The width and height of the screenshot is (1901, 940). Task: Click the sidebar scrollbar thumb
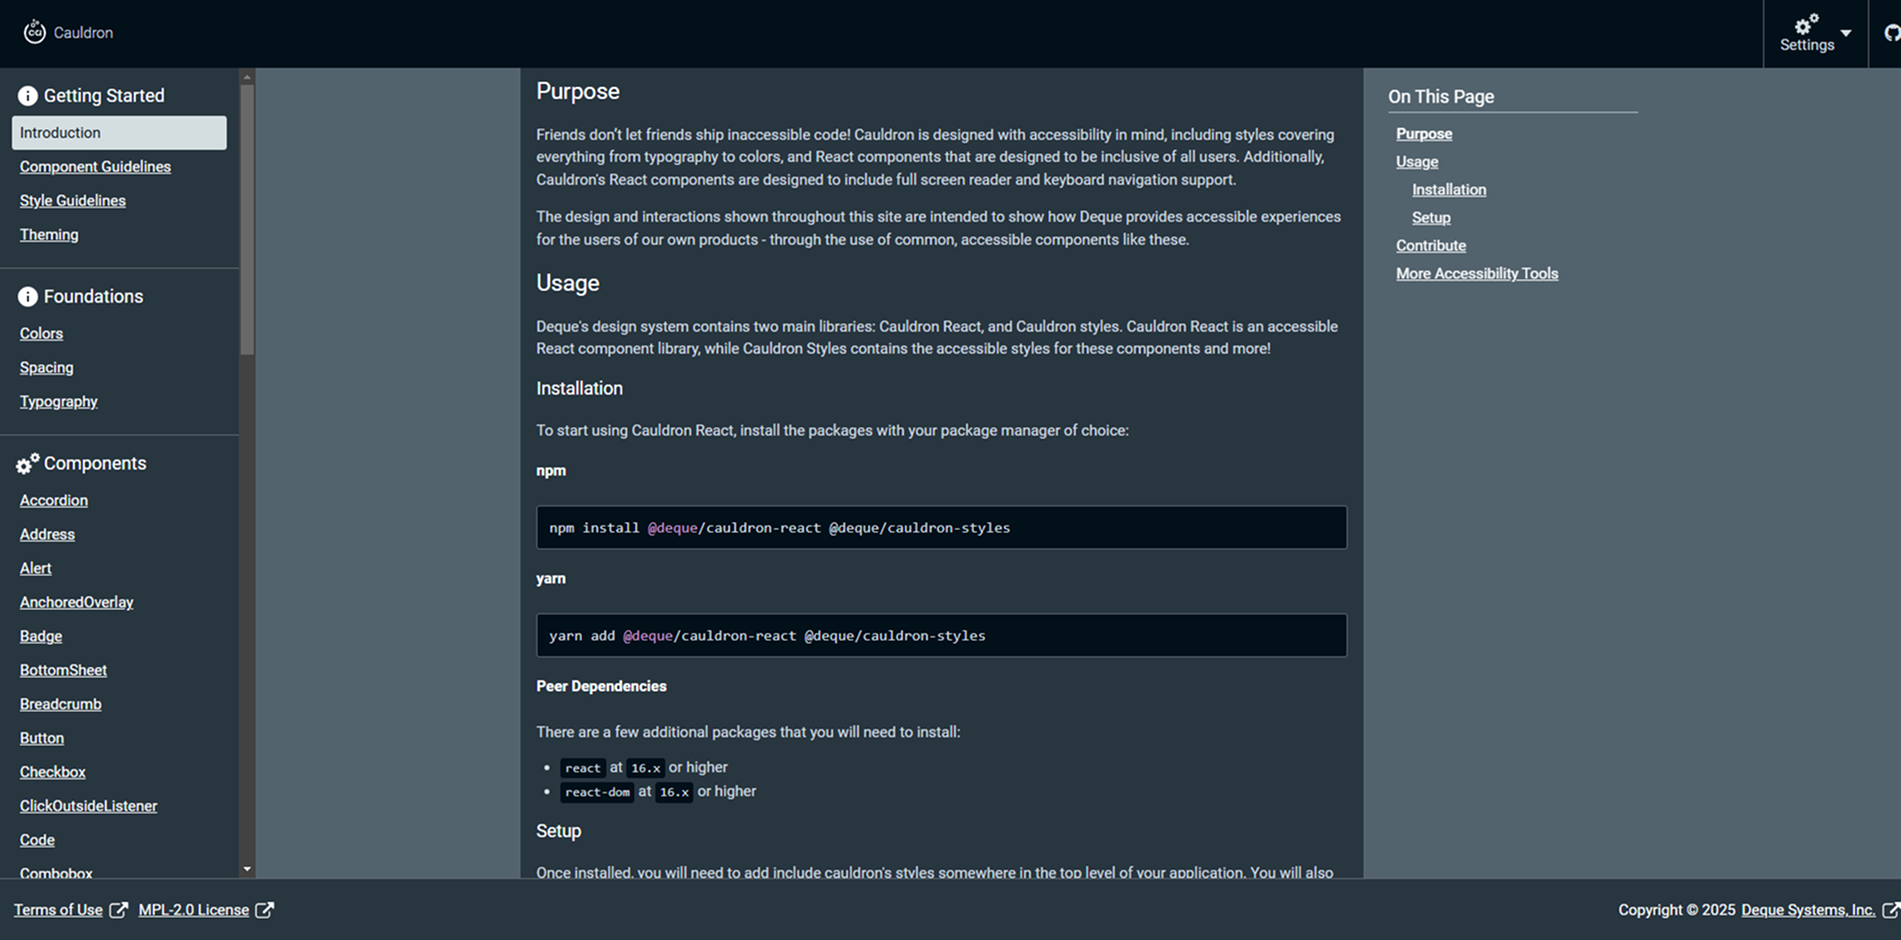point(247,220)
